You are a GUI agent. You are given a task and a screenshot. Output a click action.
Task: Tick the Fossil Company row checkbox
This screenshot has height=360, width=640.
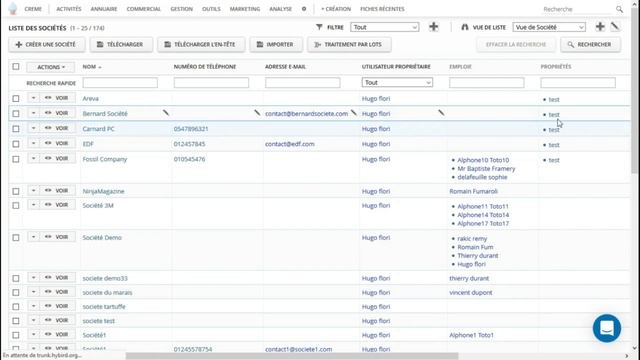tap(16, 159)
